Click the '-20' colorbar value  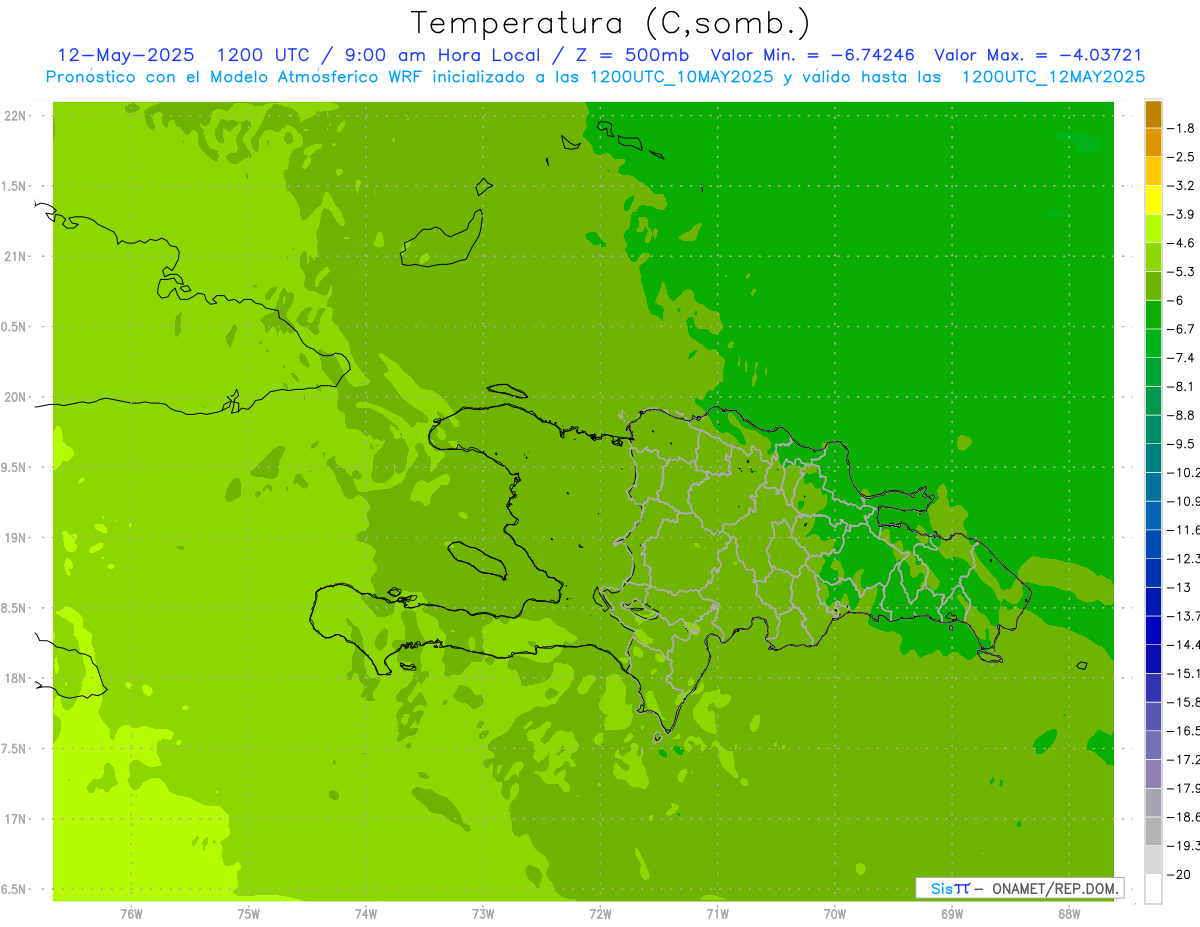pos(1178,874)
